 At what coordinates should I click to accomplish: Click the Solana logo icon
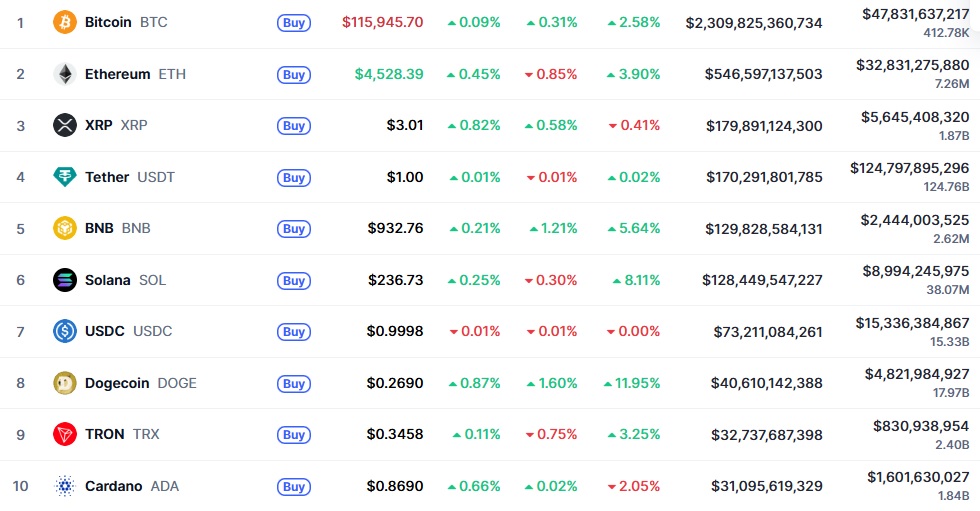click(65, 280)
